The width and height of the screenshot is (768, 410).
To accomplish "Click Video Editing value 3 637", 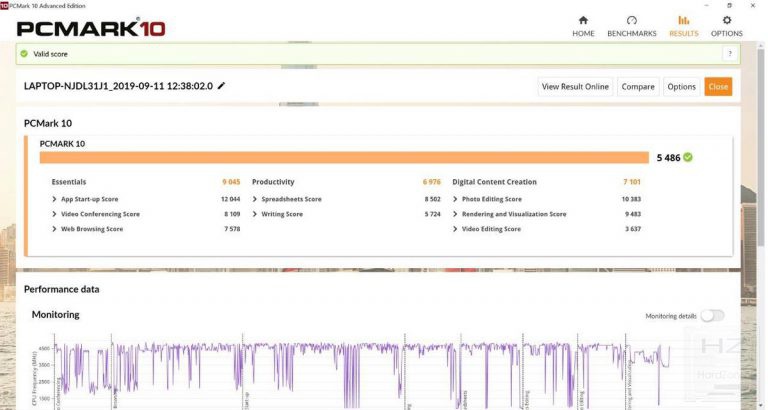I will pos(633,229).
